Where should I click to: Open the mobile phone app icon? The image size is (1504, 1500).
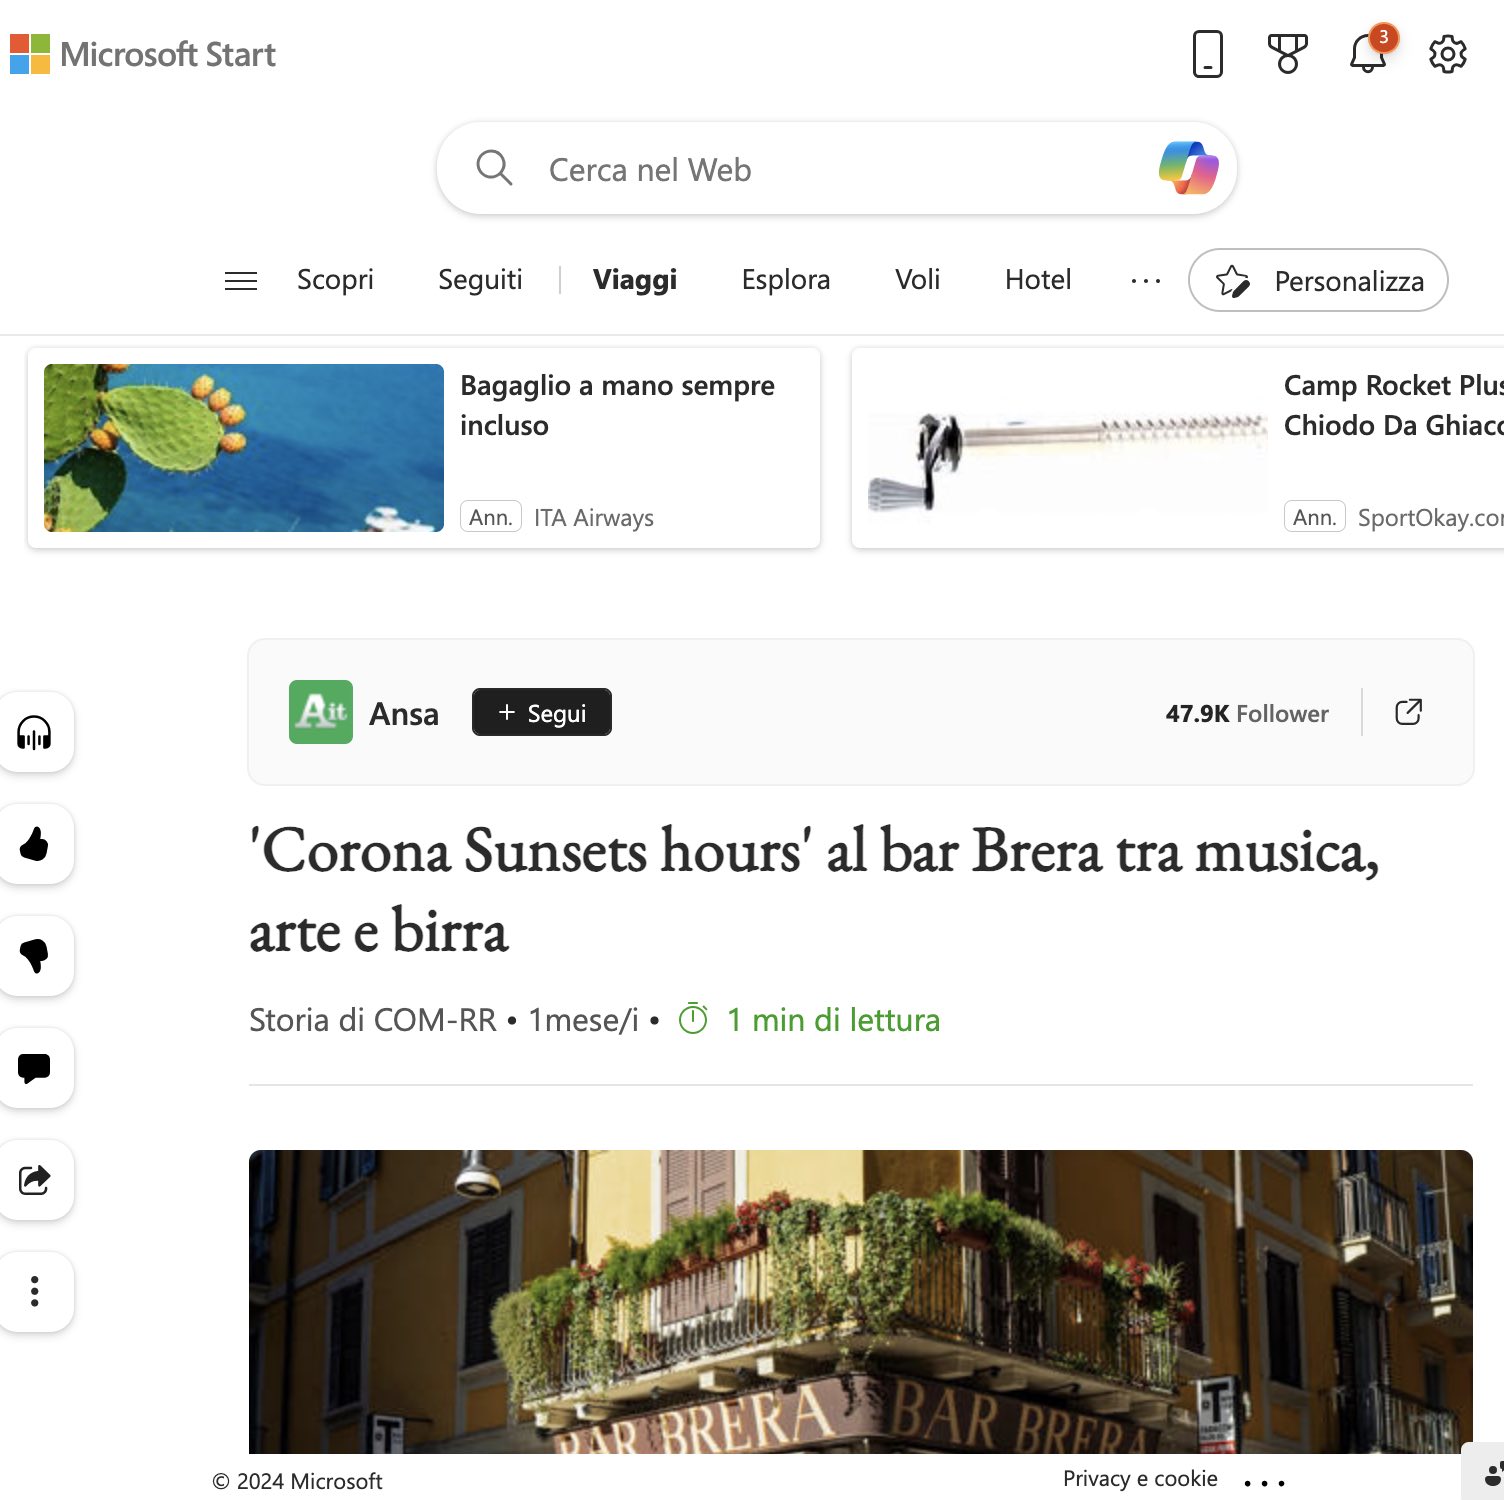pos(1208,54)
